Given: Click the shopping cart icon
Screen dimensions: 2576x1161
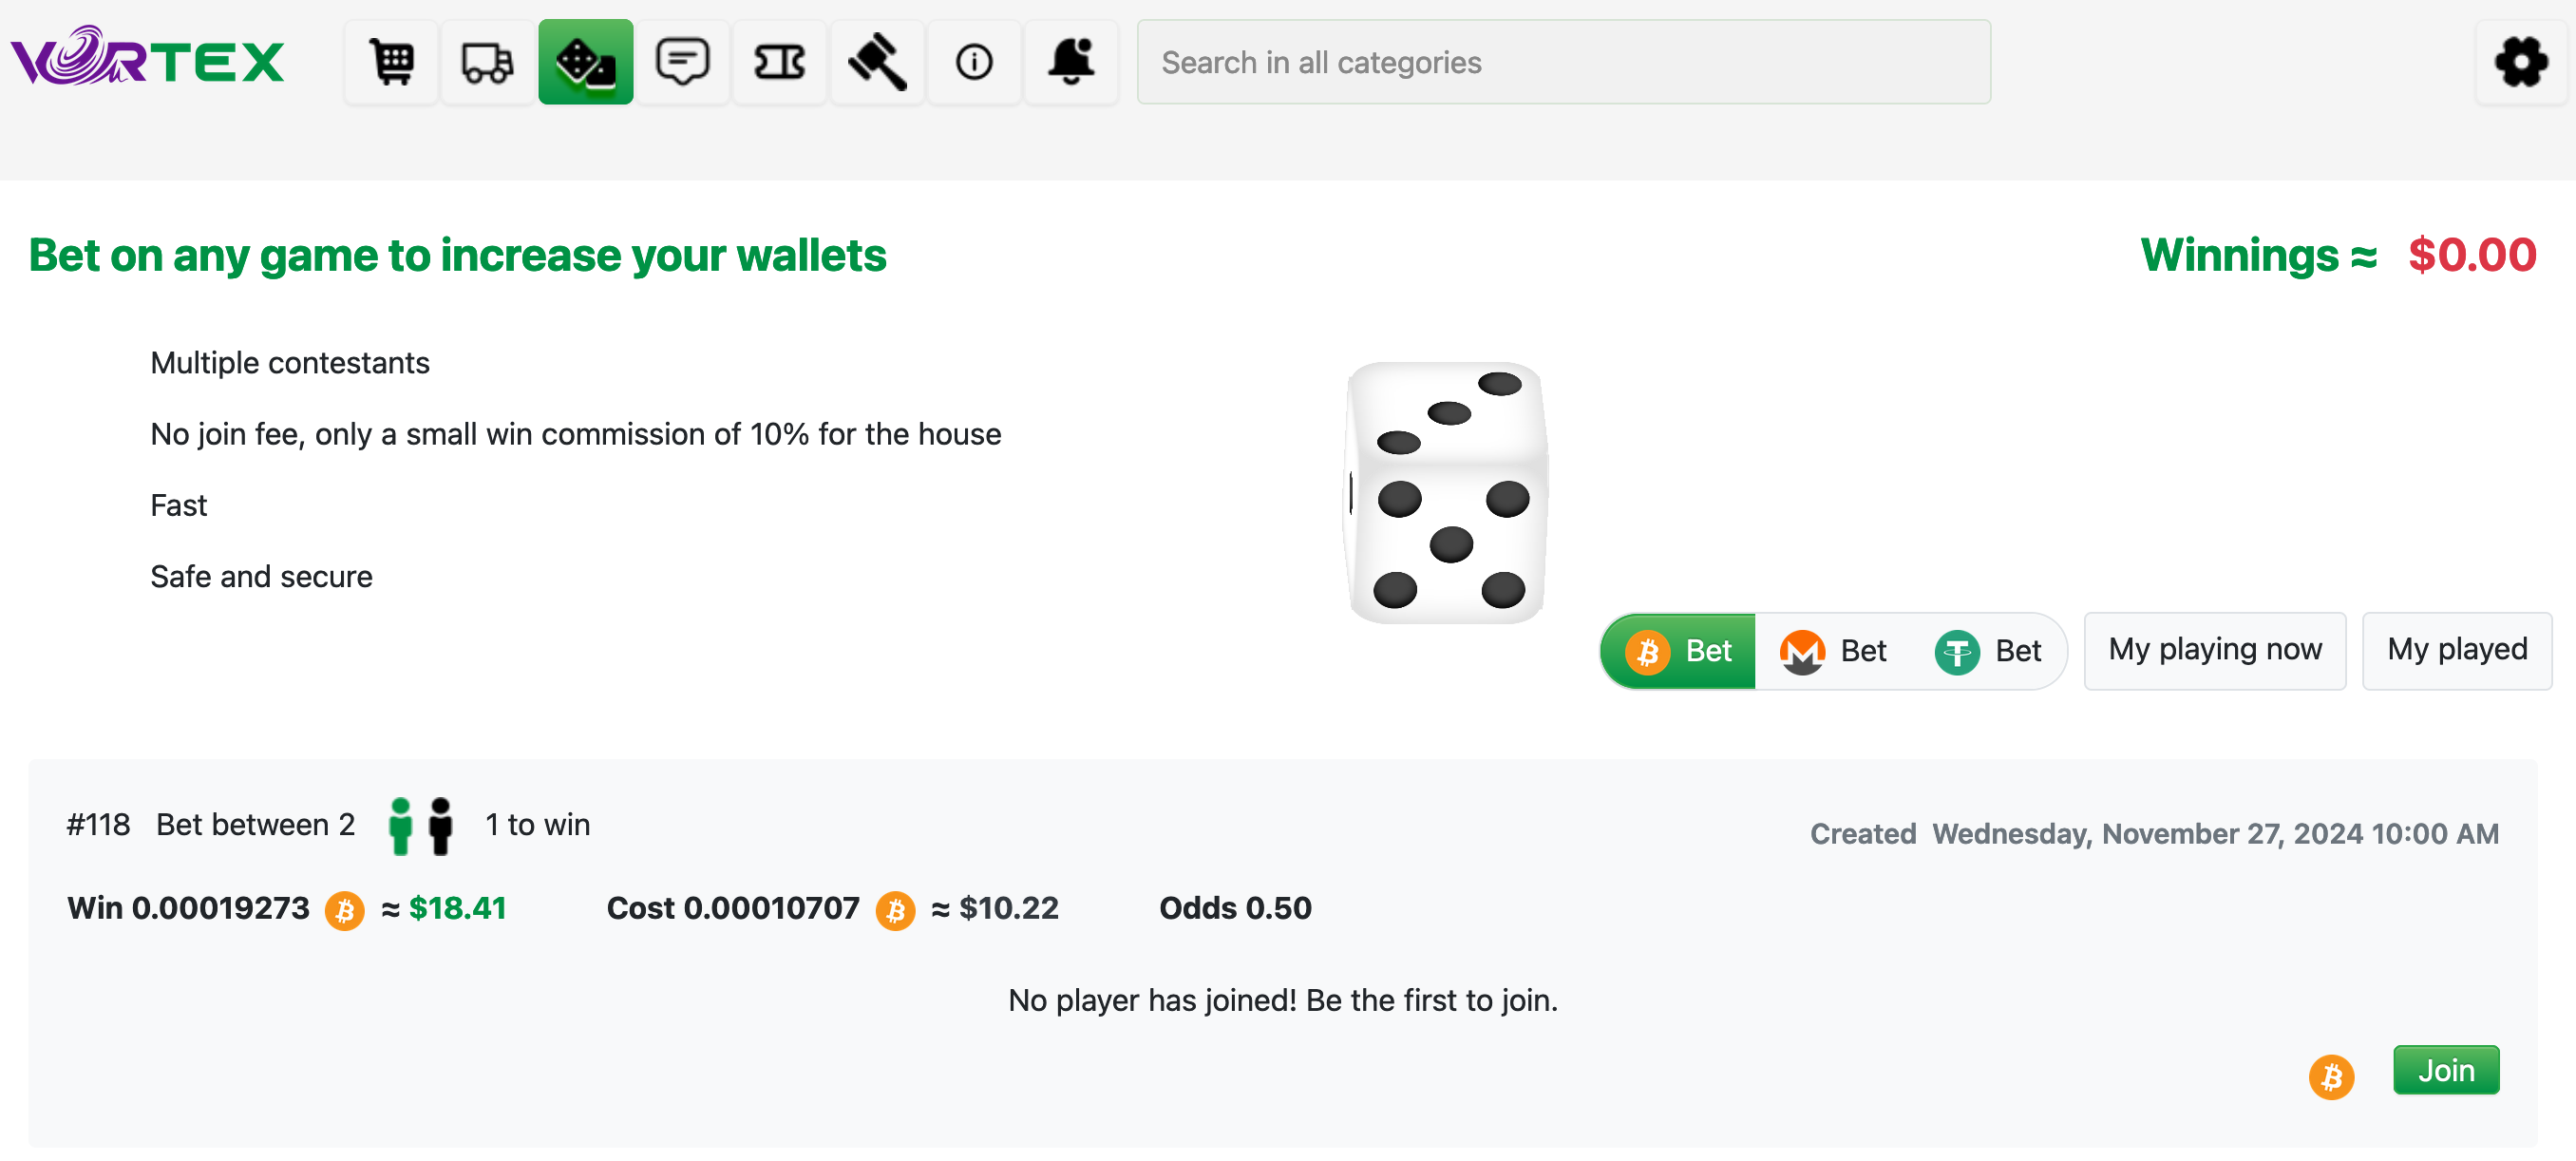Looking at the screenshot, I should 389,64.
